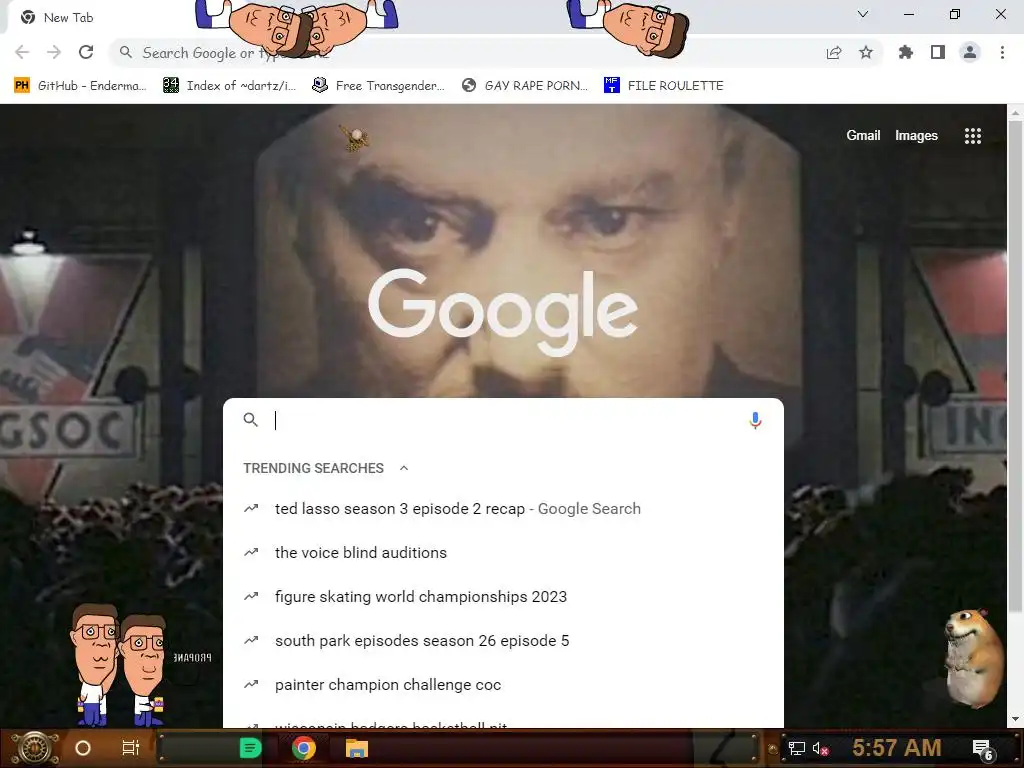
Task: Click the scrollbar down arrow
Action: click(1015, 719)
